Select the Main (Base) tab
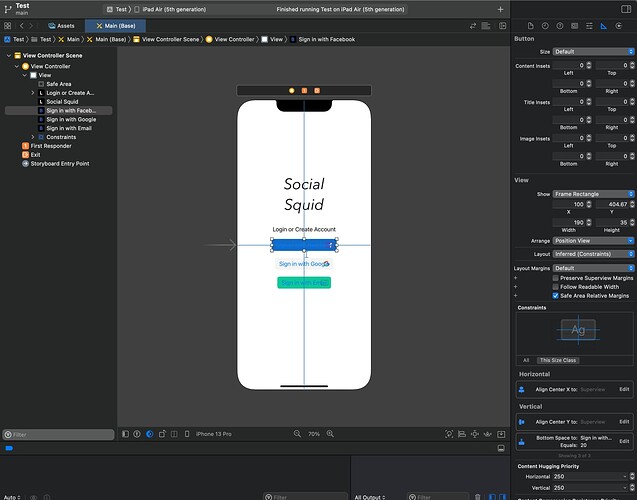This screenshot has width=637, height=500. 115,26
